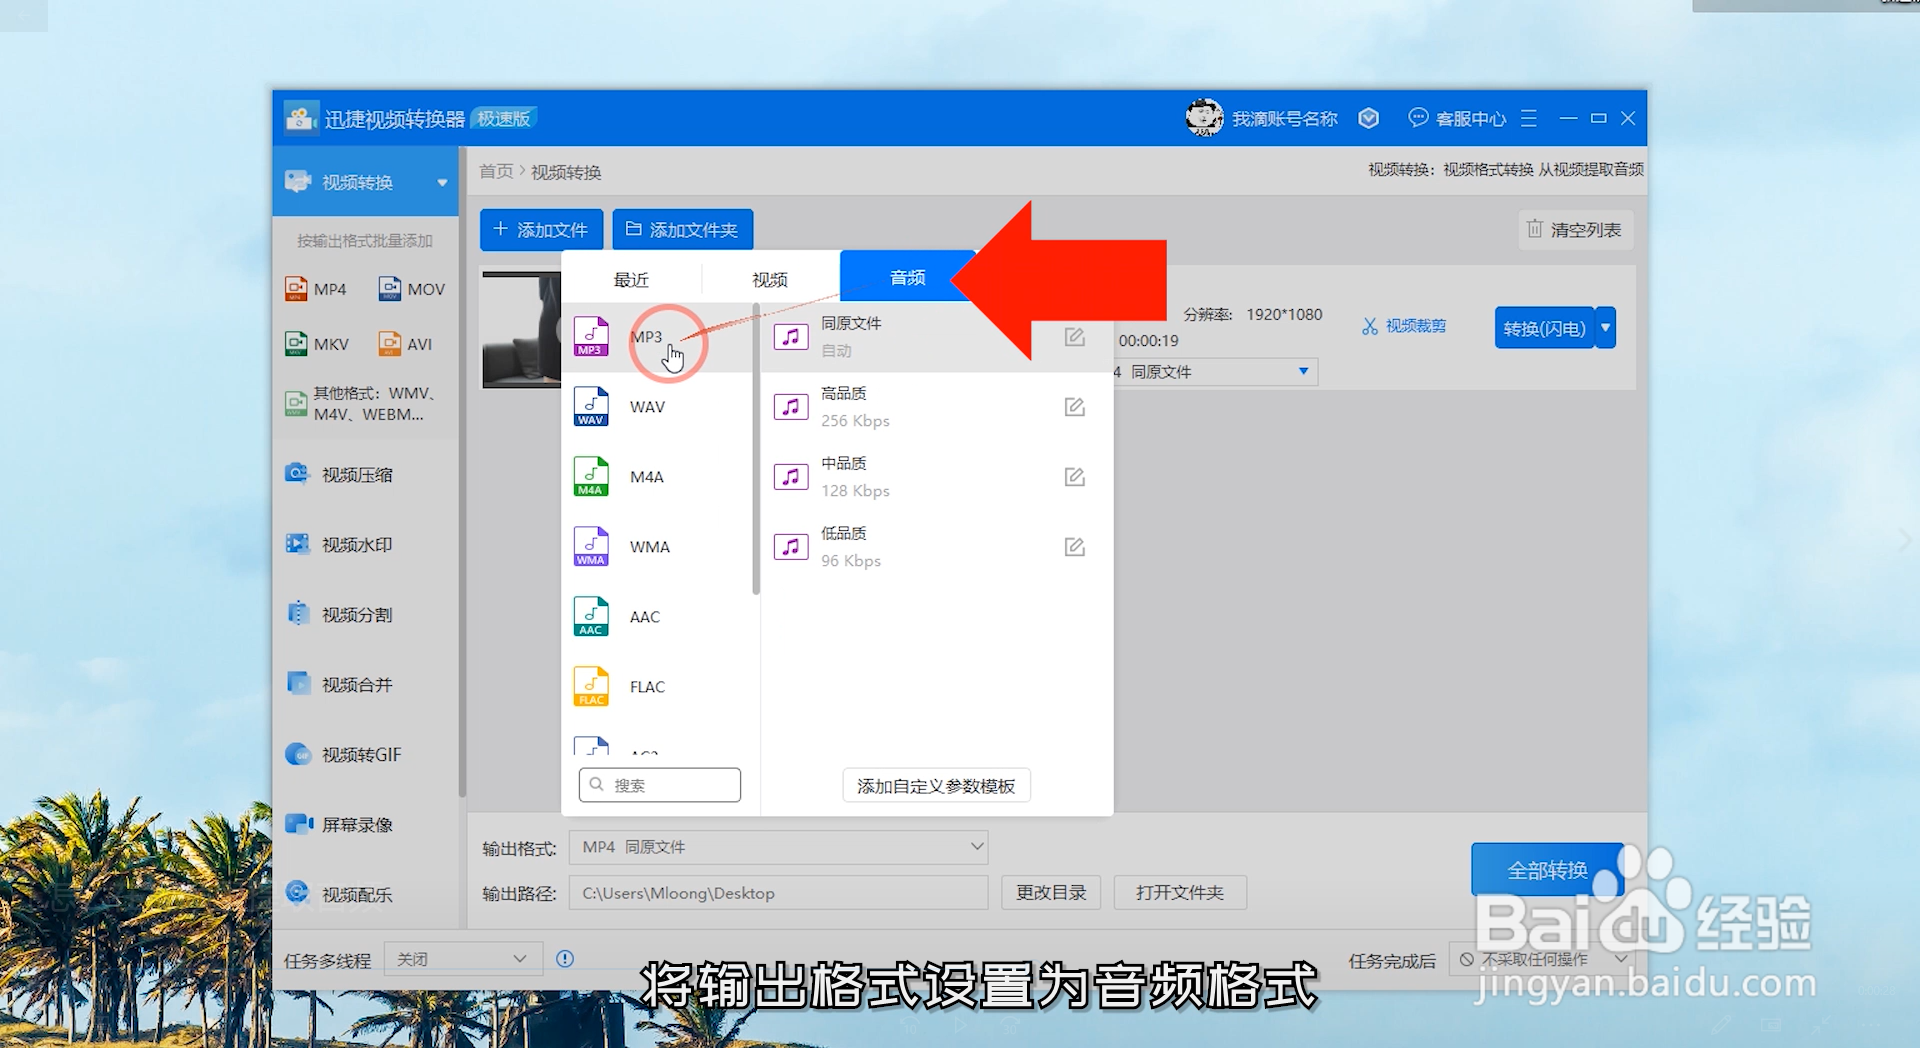Open 视频裁剪 crop link
Viewport: 1920px width, 1048px height.
[1404, 326]
